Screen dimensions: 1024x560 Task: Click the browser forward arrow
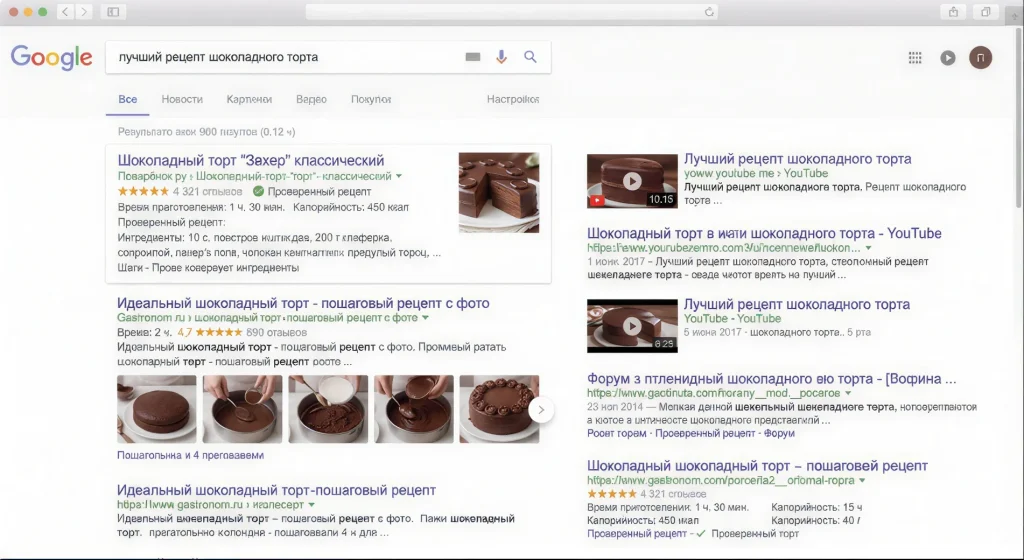click(x=84, y=12)
